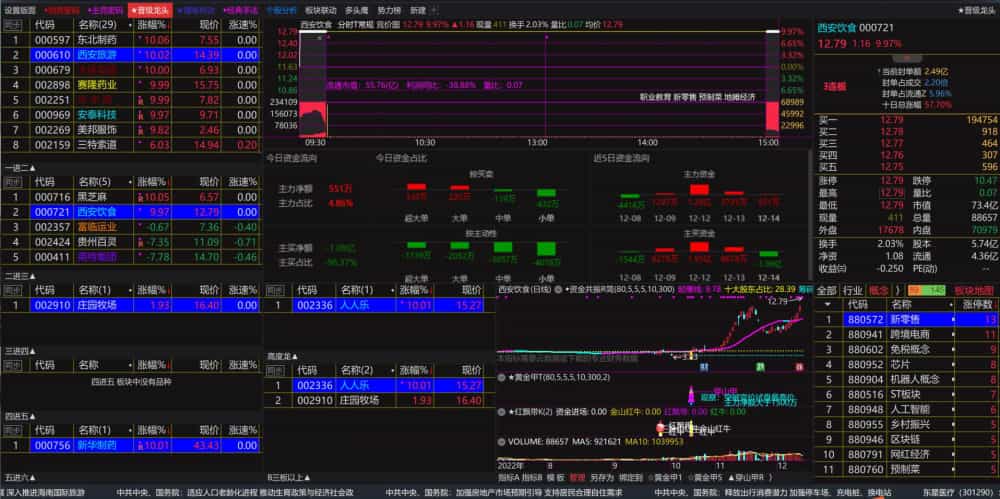The width and height of the screenshot is (1000, 499).
Task: Switch to 多头鹰 tab
Action: coord(357,10)
